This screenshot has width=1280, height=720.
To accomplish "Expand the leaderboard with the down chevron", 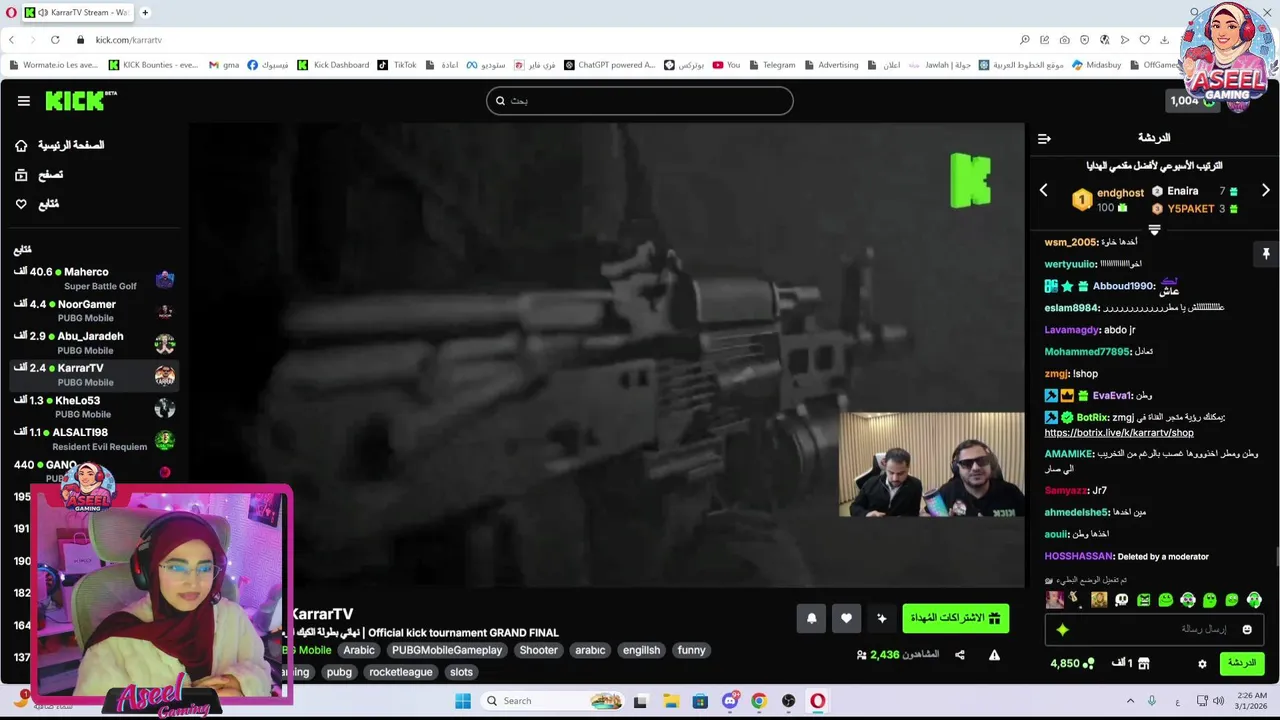I will [1154, 230].
